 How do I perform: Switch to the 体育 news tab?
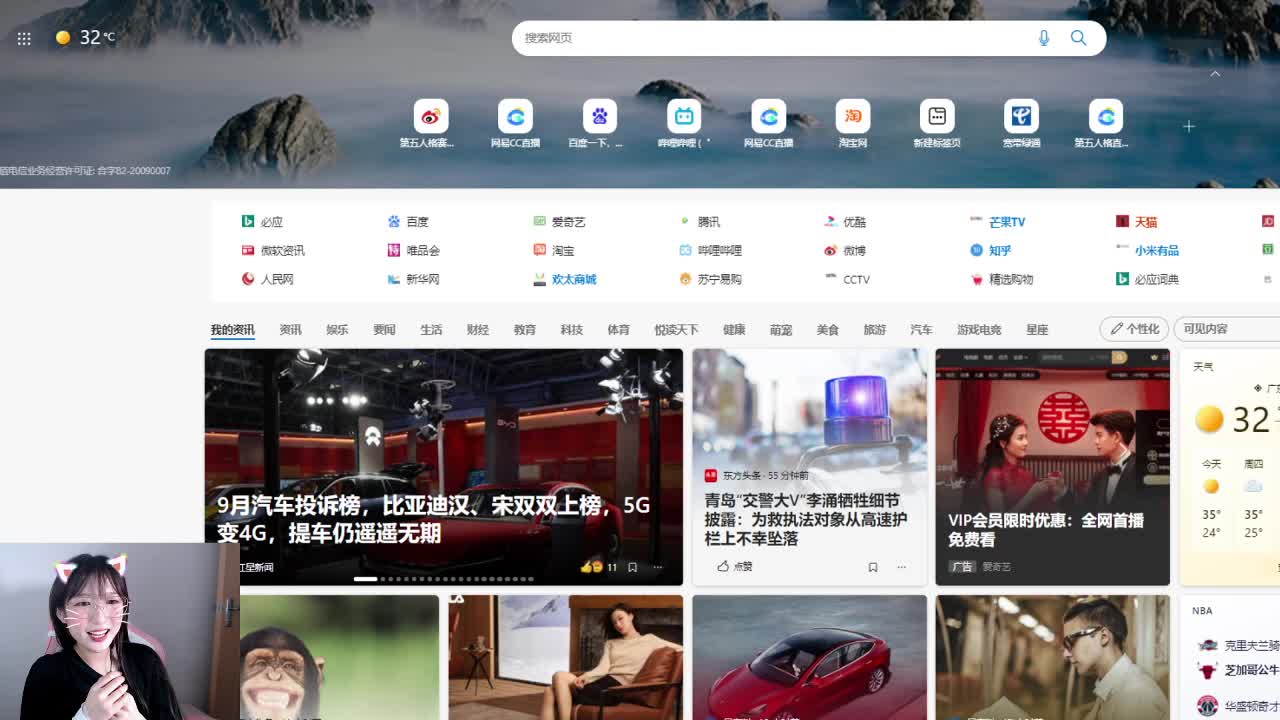tap(619, 329)
